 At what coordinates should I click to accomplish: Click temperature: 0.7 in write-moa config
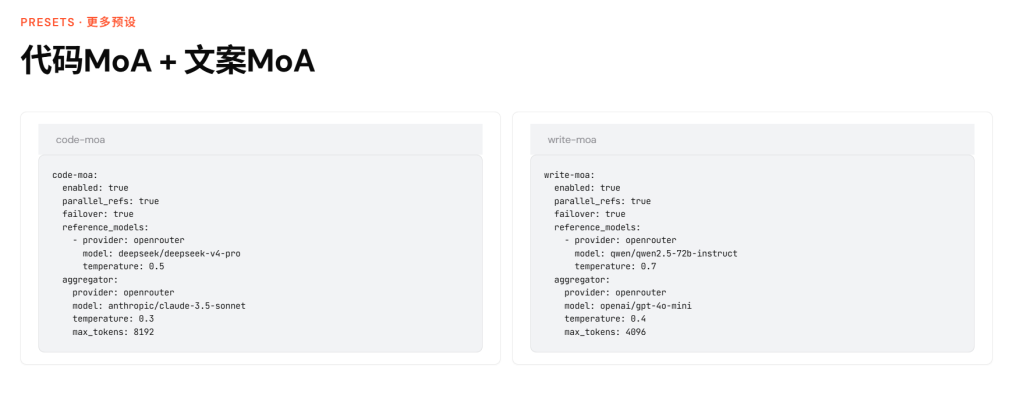pyautogui.click(x=615, y=267)
